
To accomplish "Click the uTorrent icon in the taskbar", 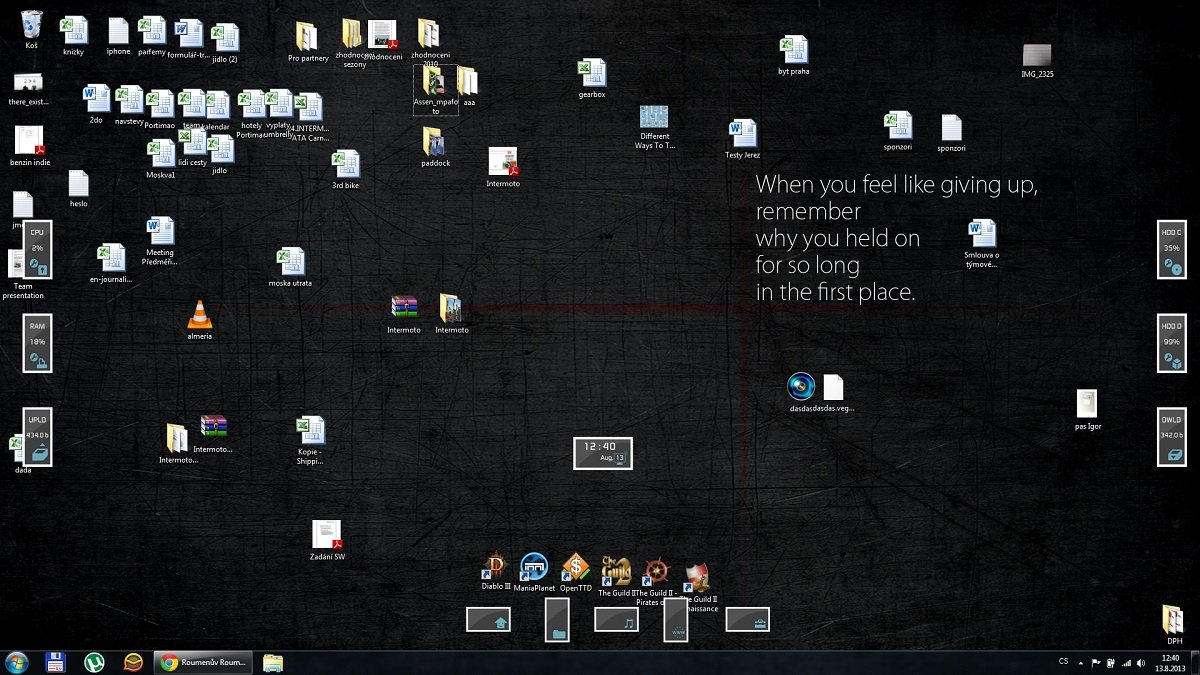I will [x=94, y=662].
